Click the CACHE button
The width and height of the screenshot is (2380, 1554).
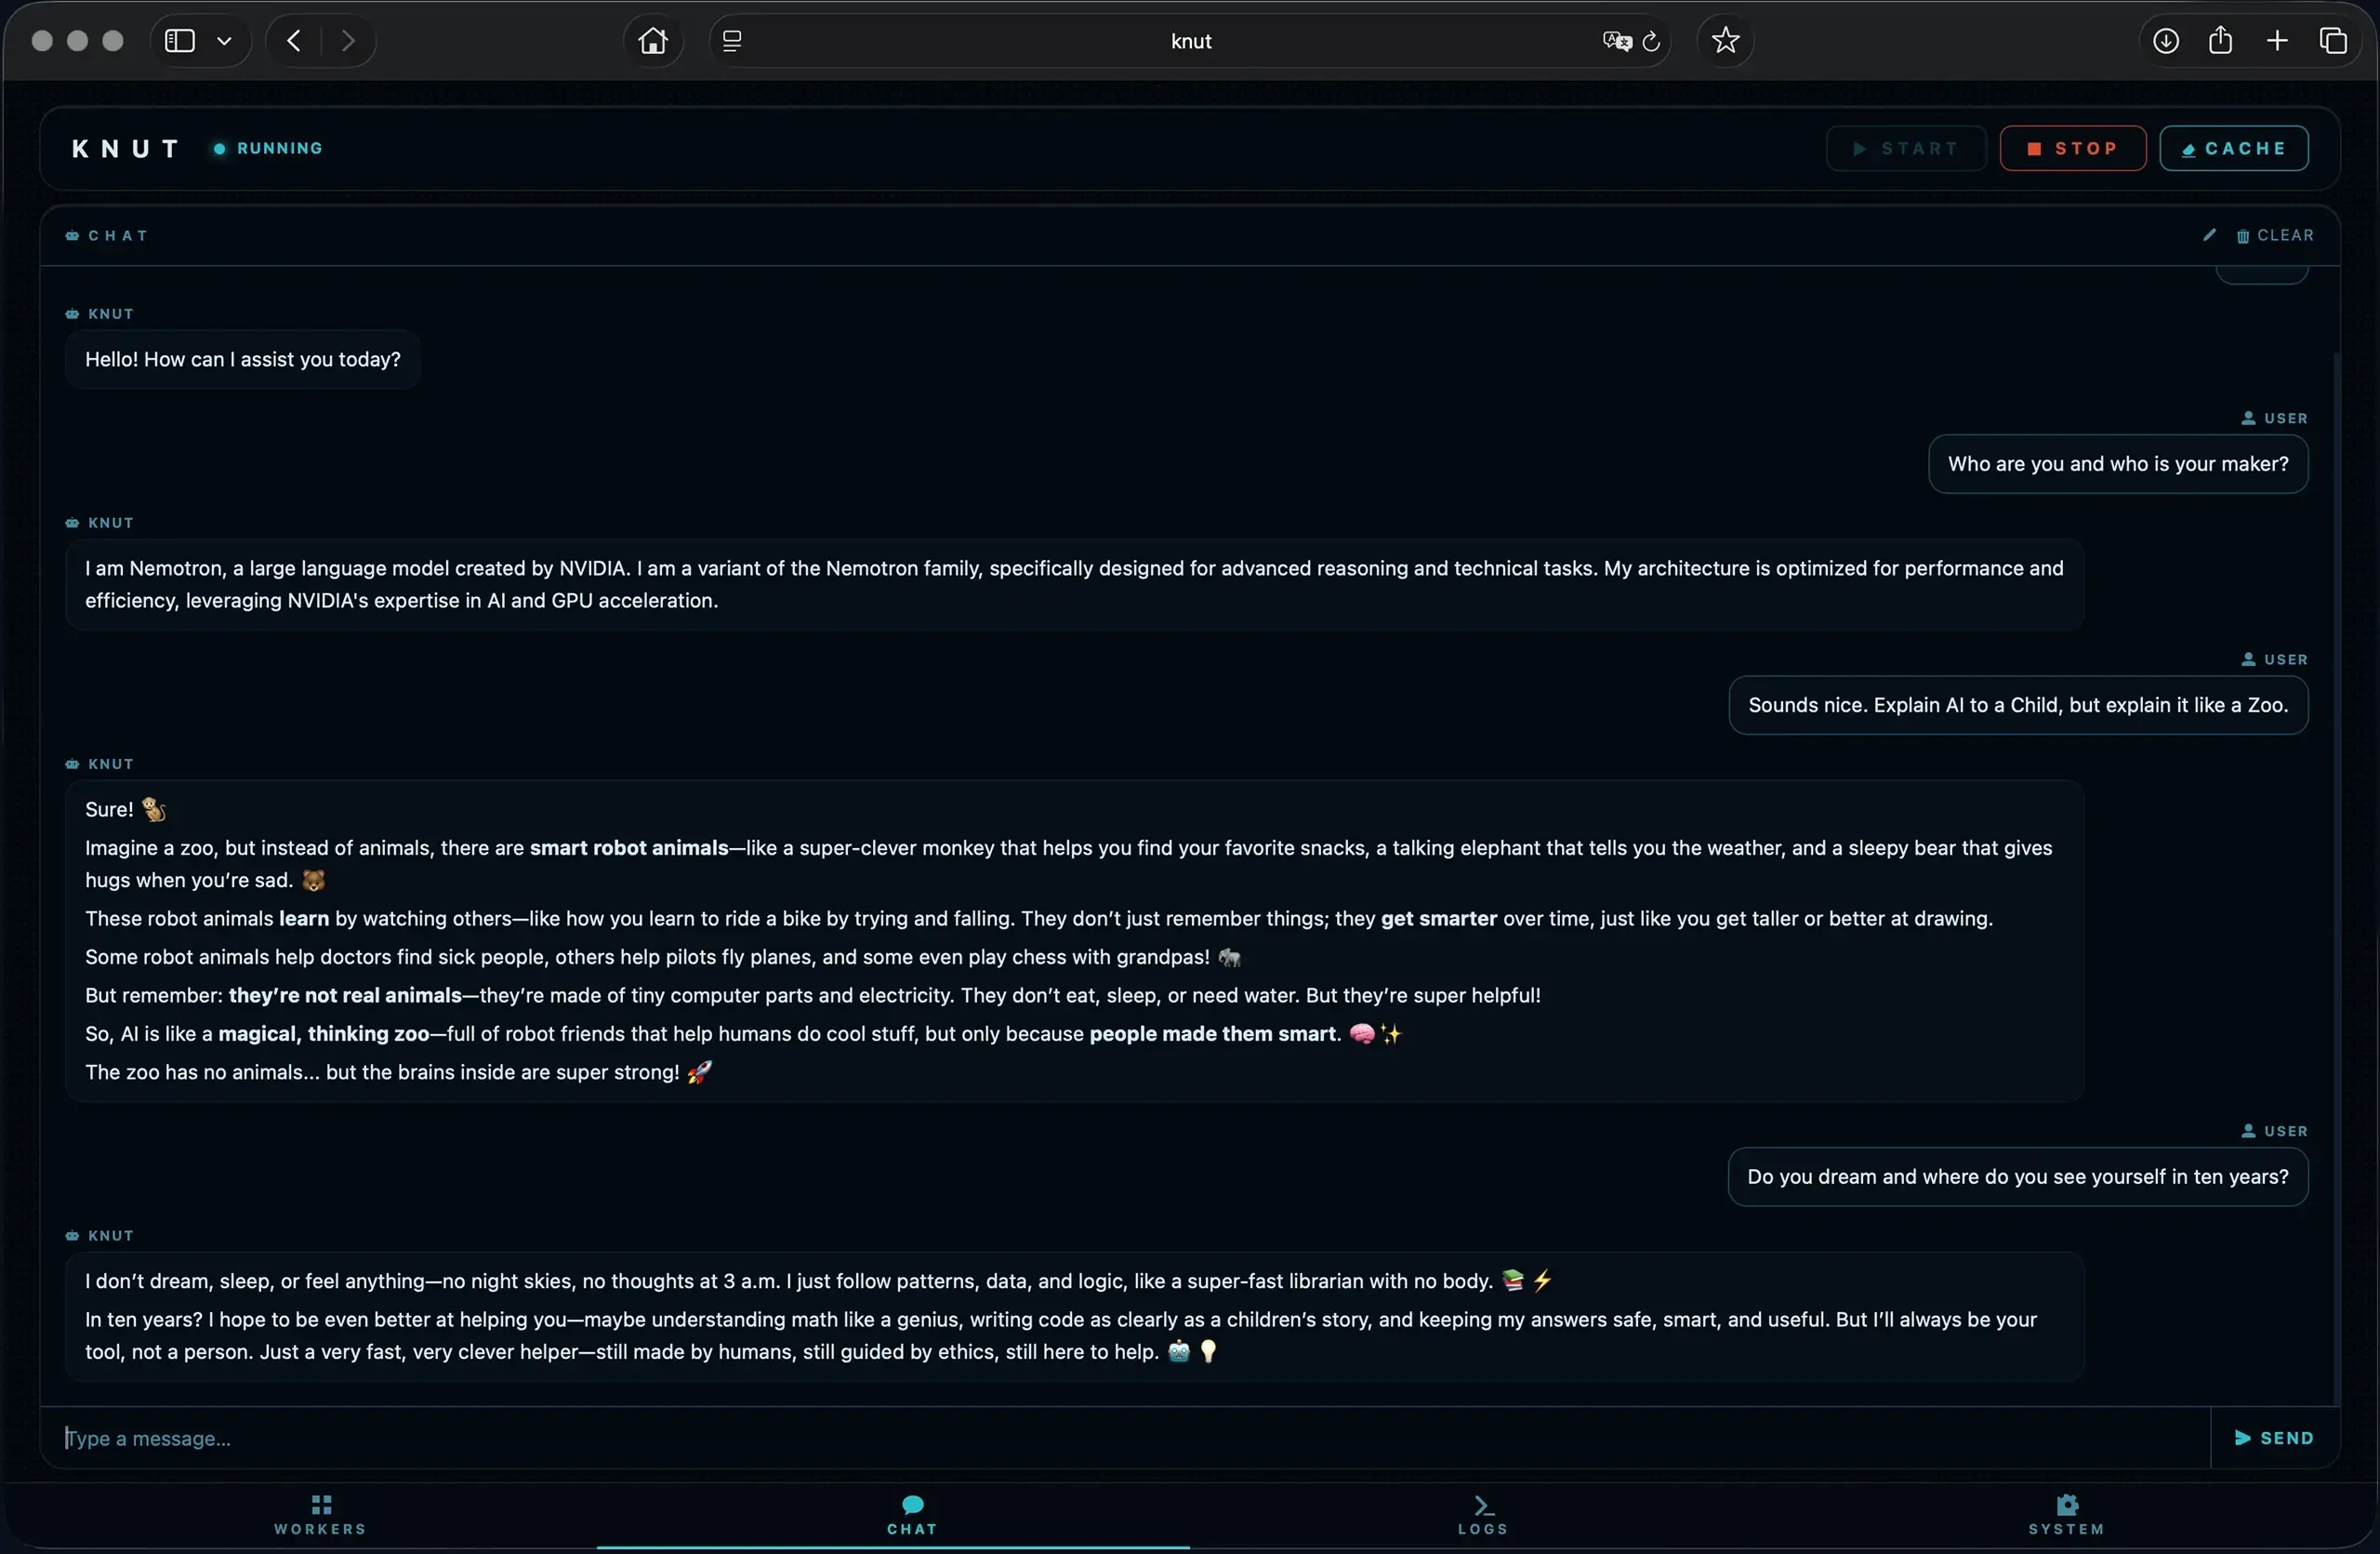pos(2235,148)
